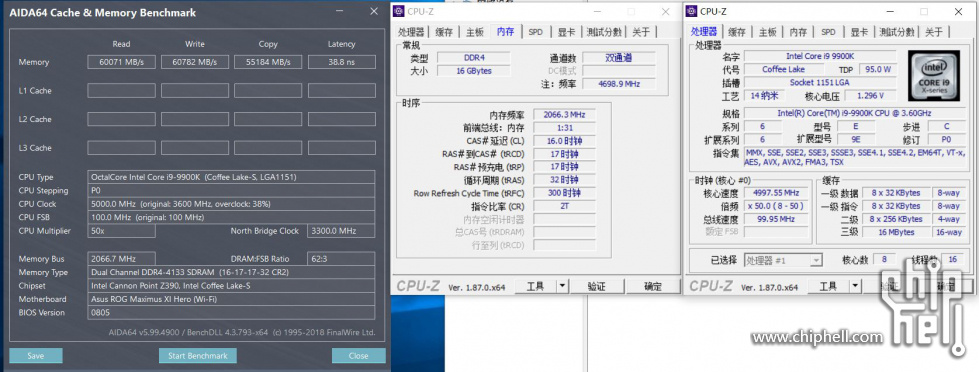The width and height of the screenshot is (979, 372).
Task: Open 工具 dropdown arrow in CPU-Z processor window
Action: 855,286
